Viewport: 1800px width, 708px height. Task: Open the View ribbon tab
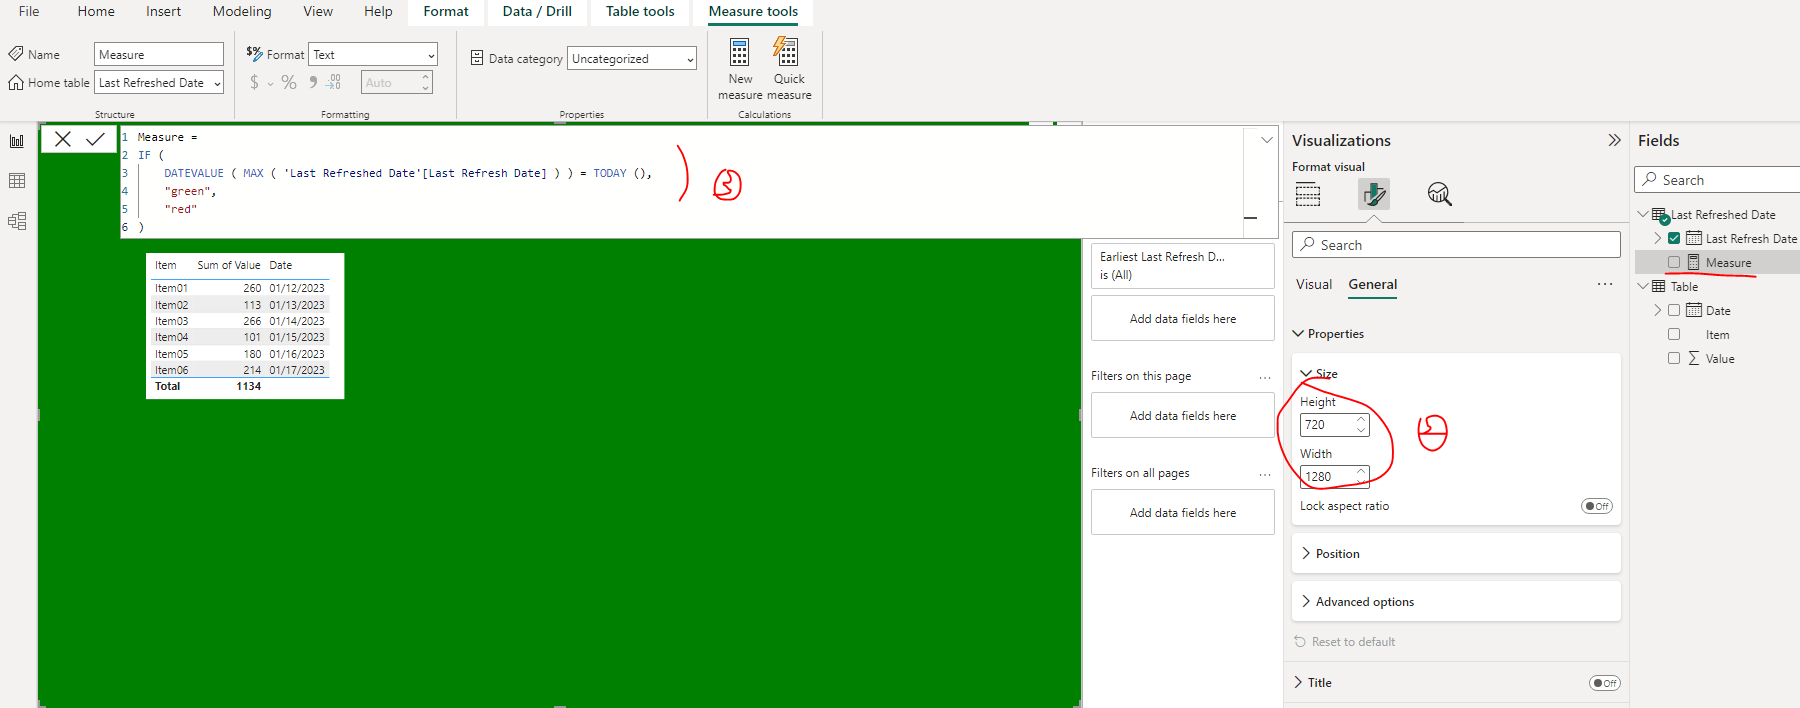tap(318, 11)
